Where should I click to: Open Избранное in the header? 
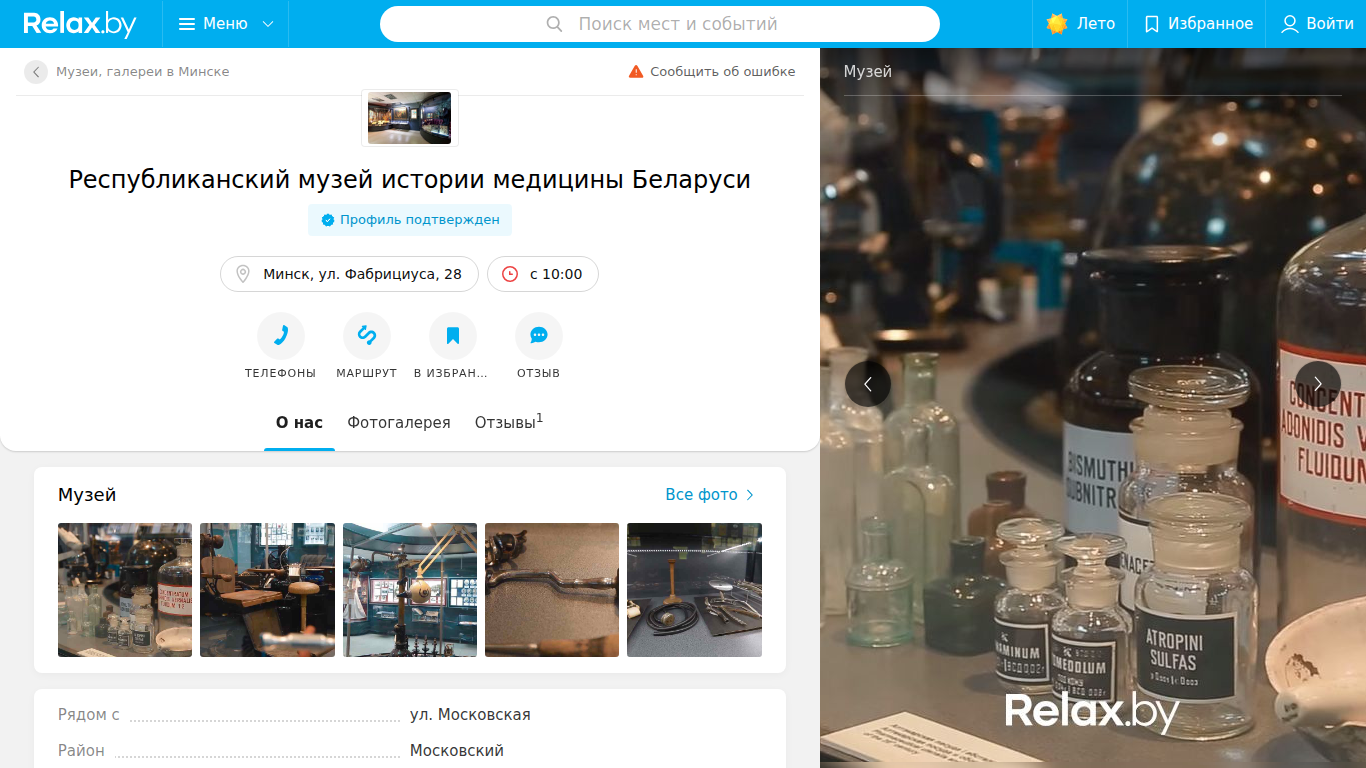(1198, 24)
